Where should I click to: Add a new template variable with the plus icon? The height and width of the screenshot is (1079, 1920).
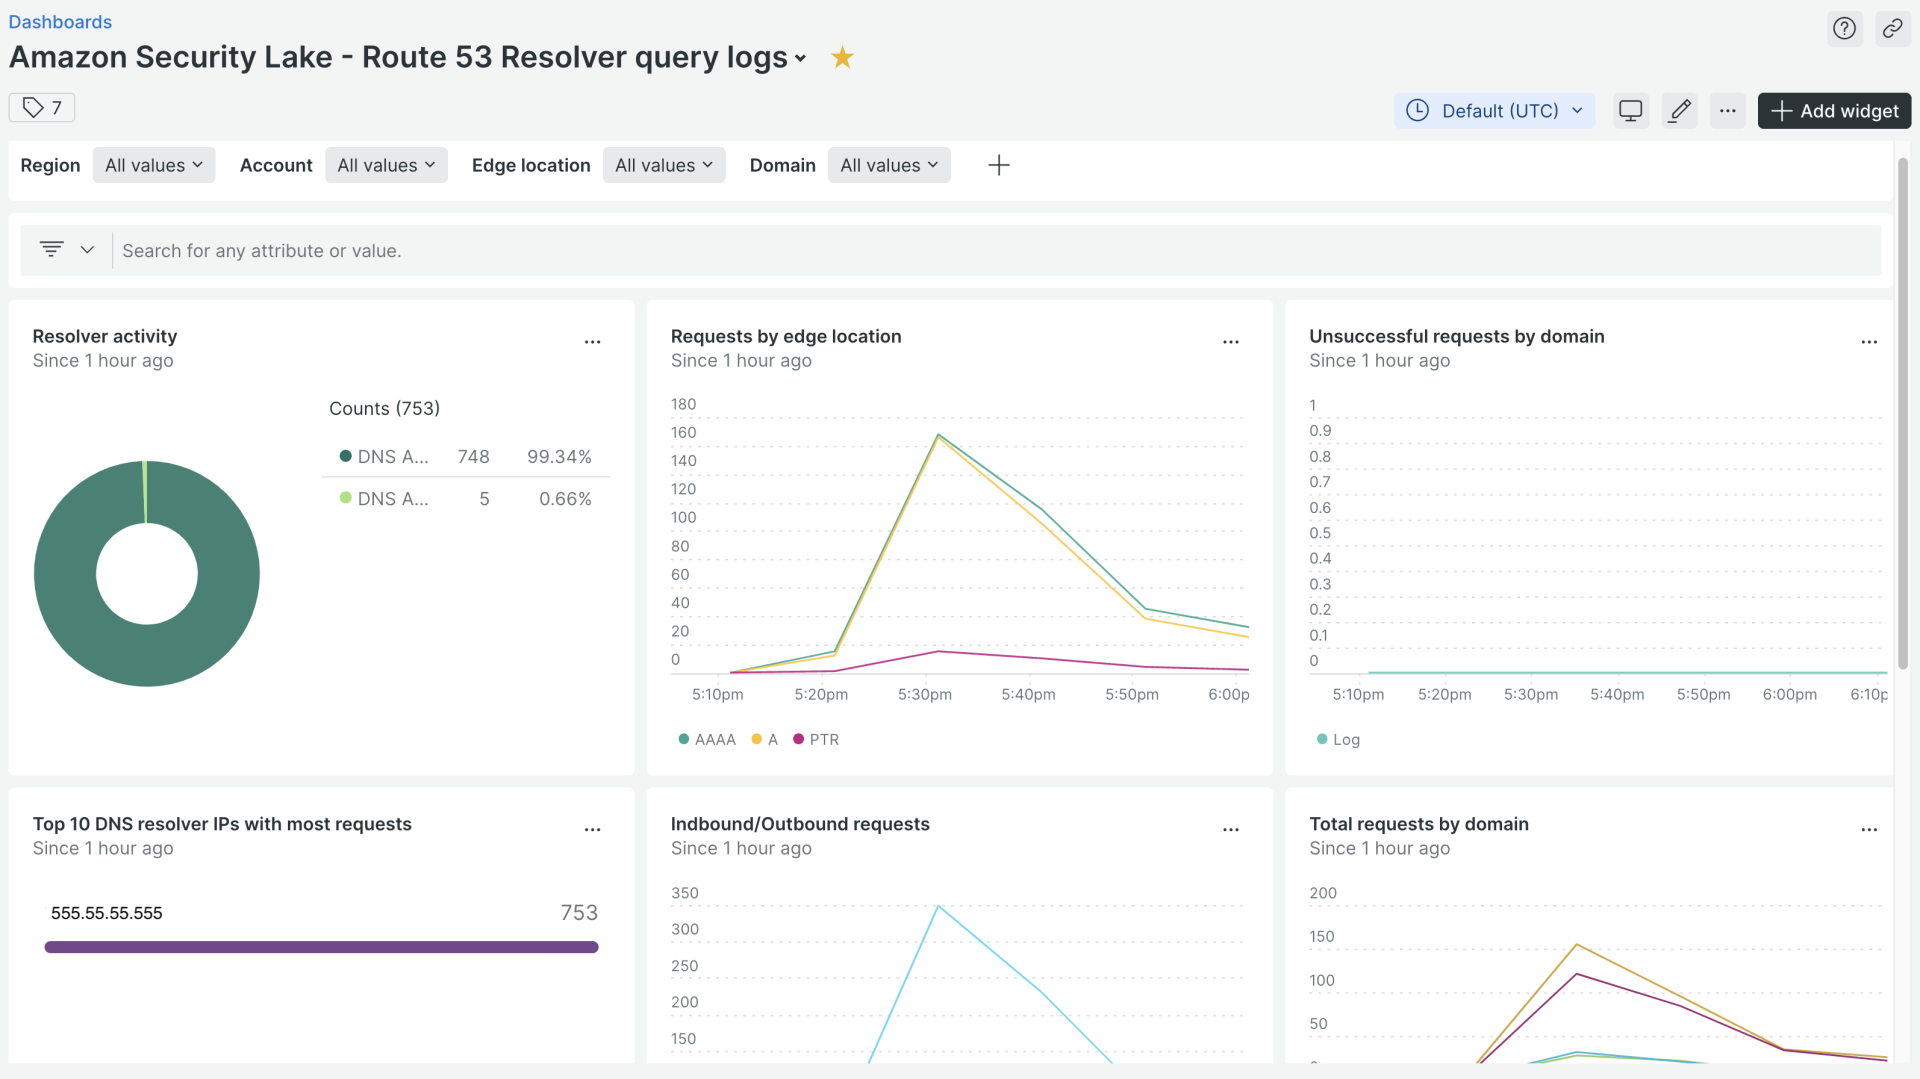click(998, 165)
